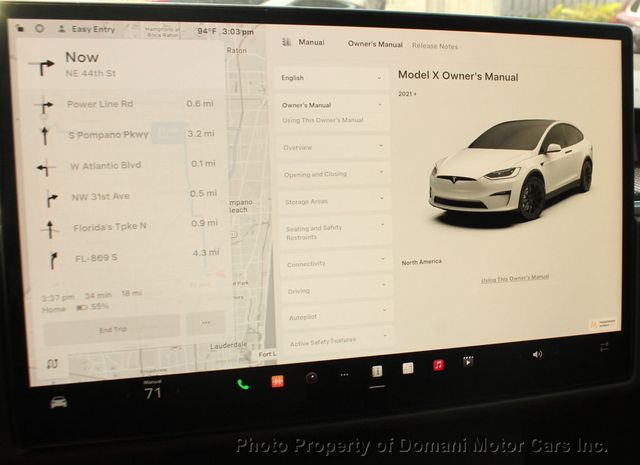This screenshot has width=640, height=465.
Task: Tap the Manual 71 cabin temperature
Action: 153,389
